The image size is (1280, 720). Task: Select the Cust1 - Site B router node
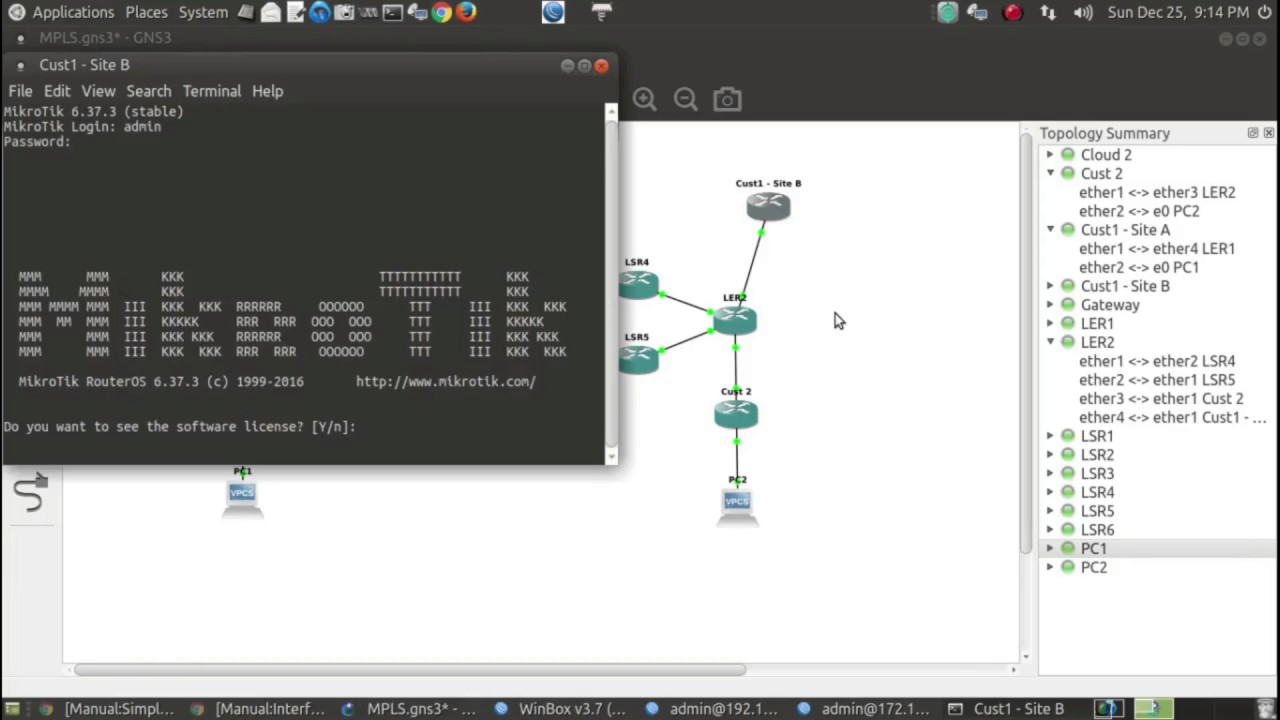coord(768,207)
